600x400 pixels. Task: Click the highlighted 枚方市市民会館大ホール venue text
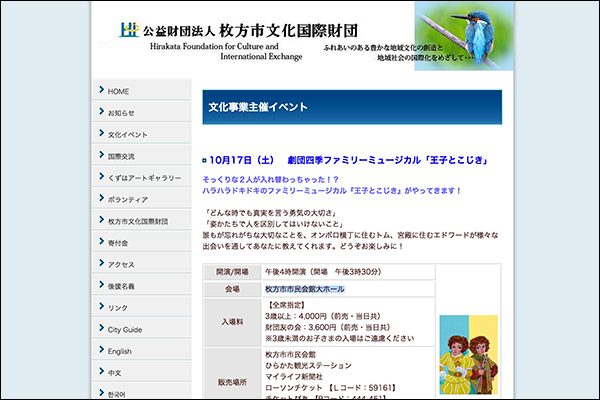pyautogui.click(x=304, y=289)
